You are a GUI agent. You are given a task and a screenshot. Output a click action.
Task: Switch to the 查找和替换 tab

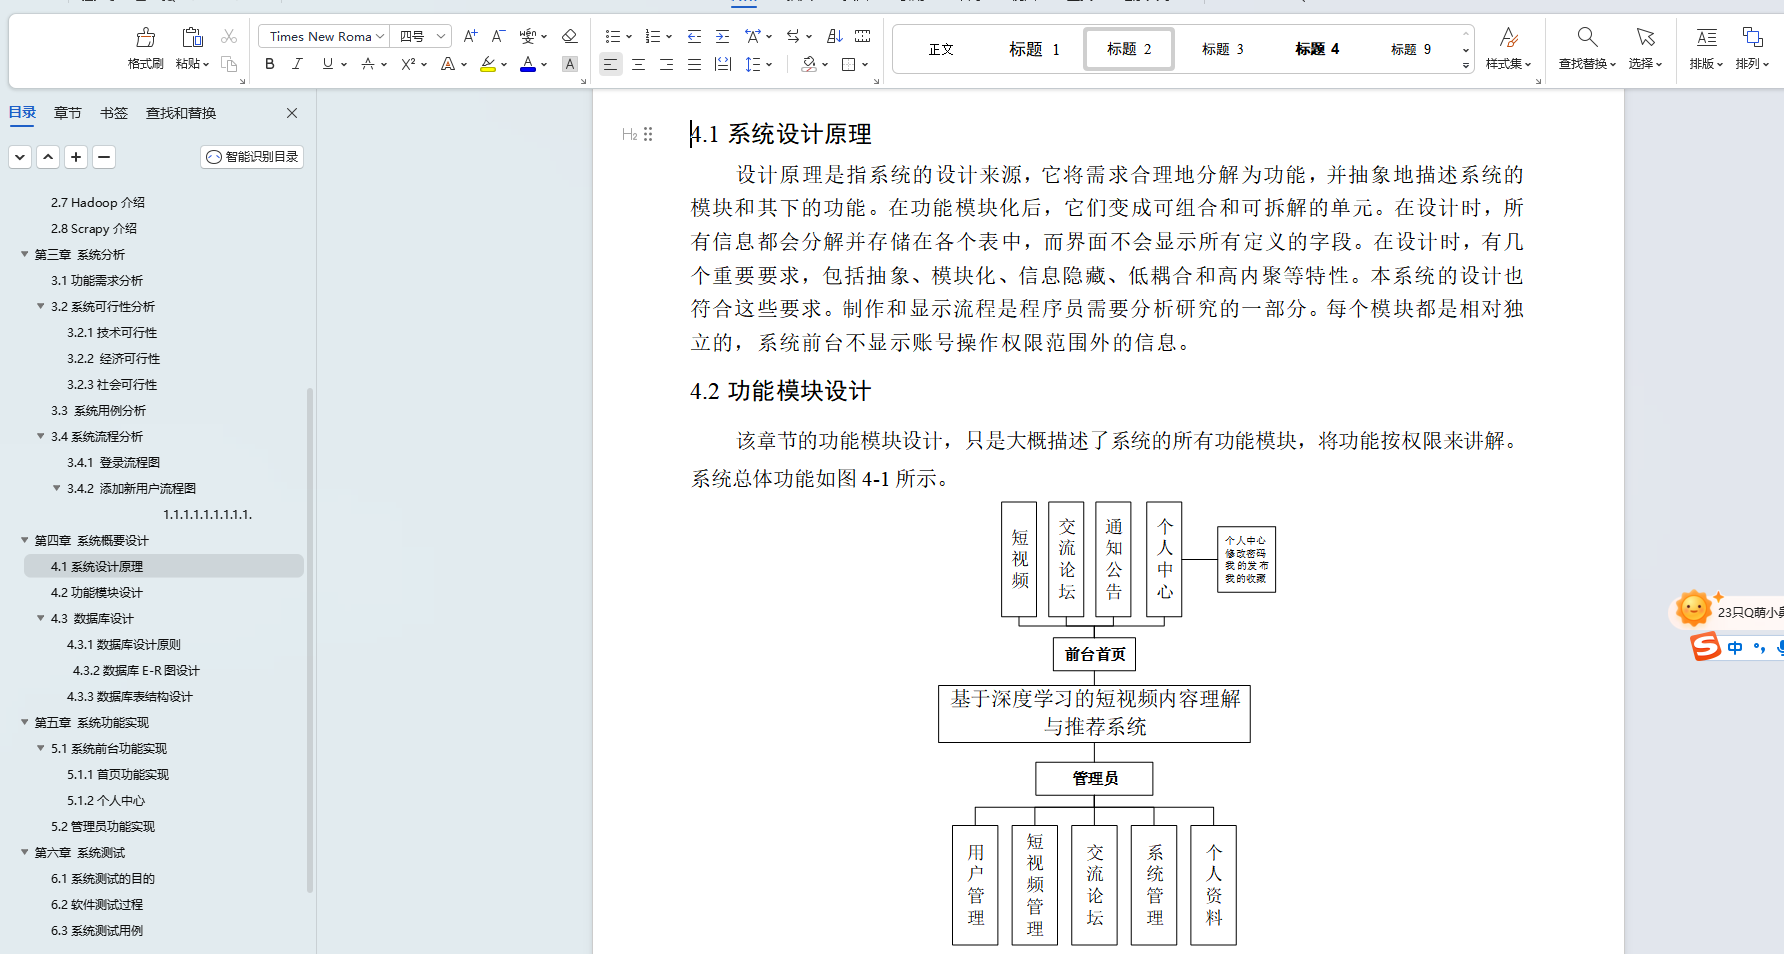tap(181, 113)
